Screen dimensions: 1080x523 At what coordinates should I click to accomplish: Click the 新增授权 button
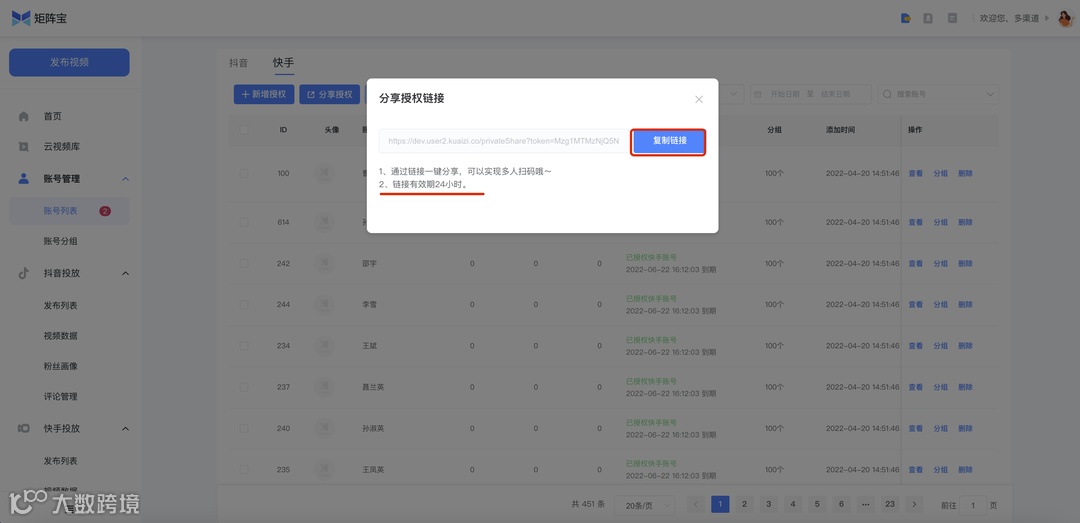point(264,94)
